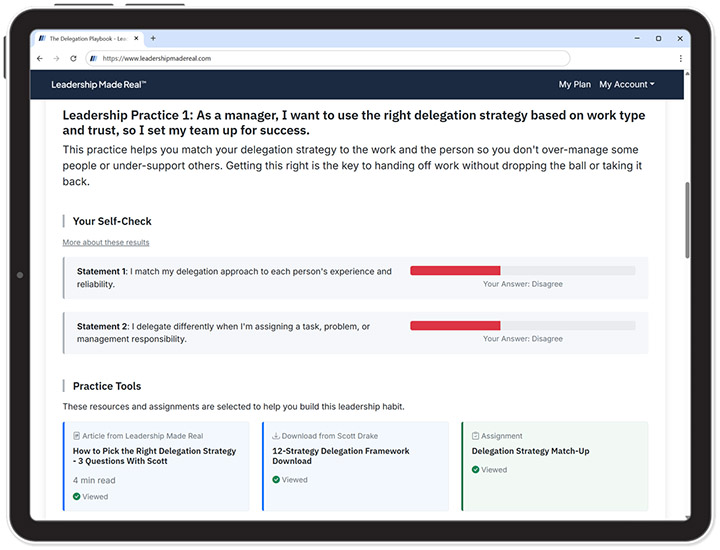Click the Assignment clipboard icon

click(x=475, y=436)
